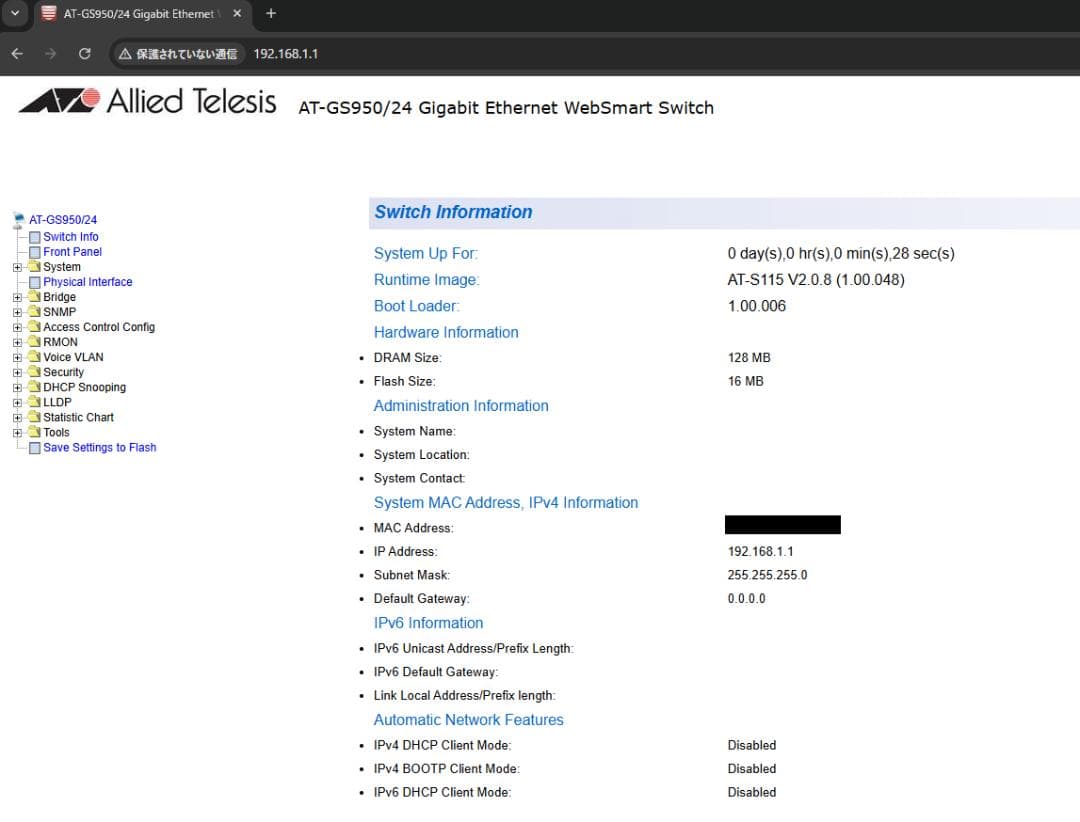Screen dimensions: 1080x822
Task: Click the Voice VLAN folder icon
Action: (34, 357)
